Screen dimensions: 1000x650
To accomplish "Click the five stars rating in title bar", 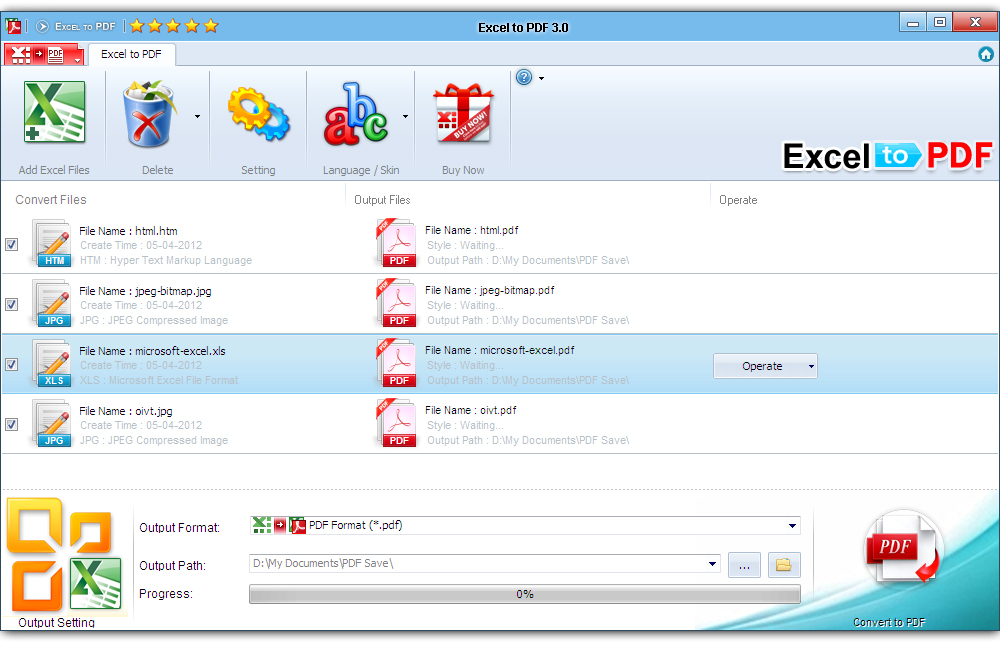I will (x=174, y=26).
